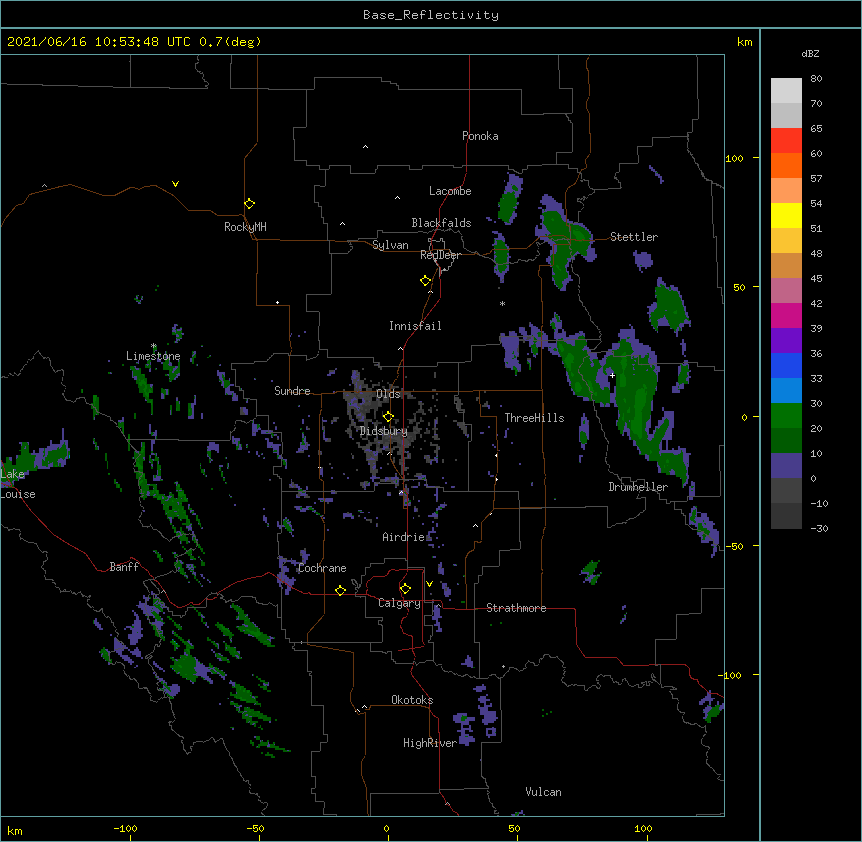Screen dimensions: 862x842
Task: Click the yellow marker between Olds and Didsbury
Action: pos(388,416)
